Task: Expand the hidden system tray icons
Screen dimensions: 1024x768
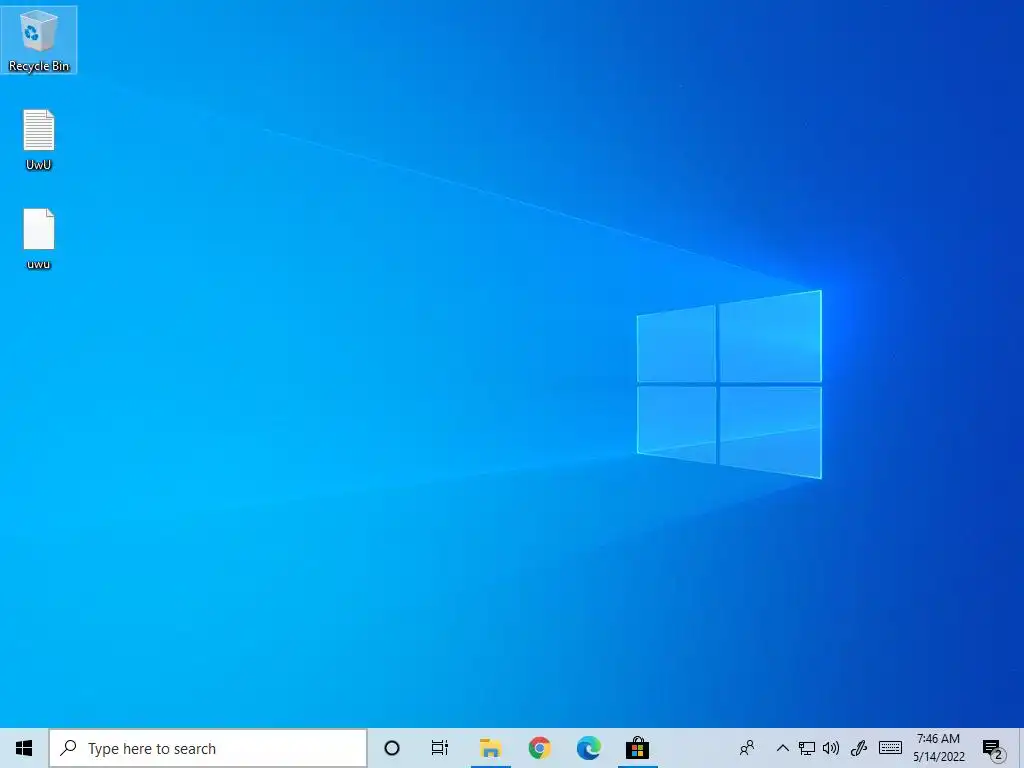Action: [x=782, y=748]
